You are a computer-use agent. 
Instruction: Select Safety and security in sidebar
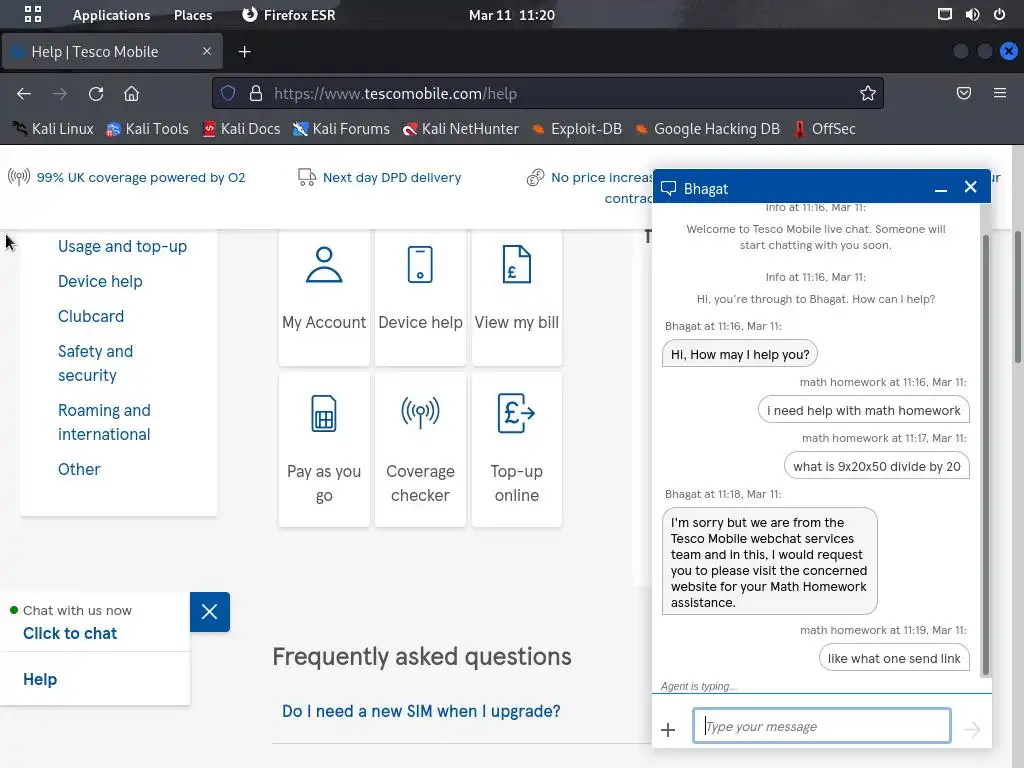(x=95, y=363)
